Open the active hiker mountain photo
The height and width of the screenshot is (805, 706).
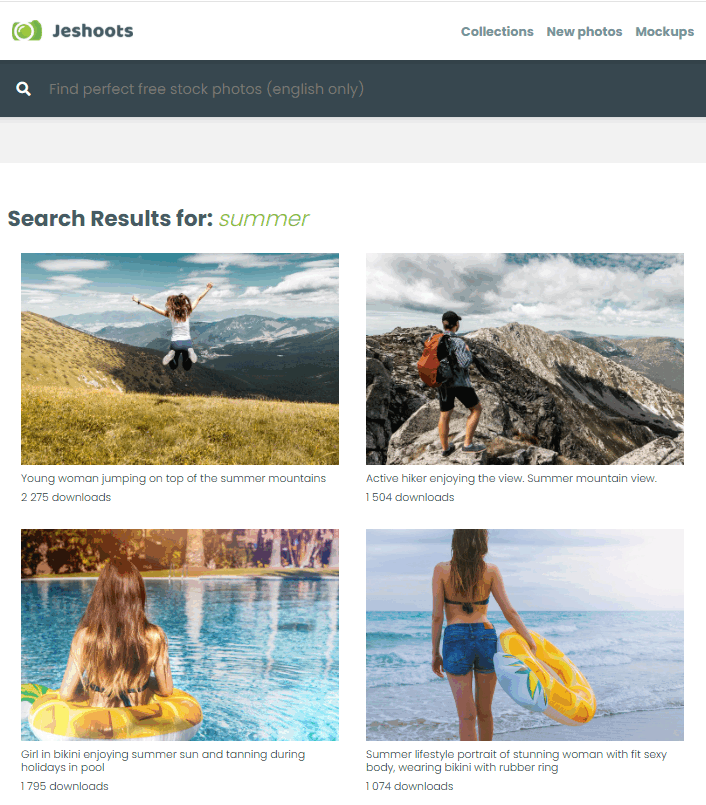[525, 359]
